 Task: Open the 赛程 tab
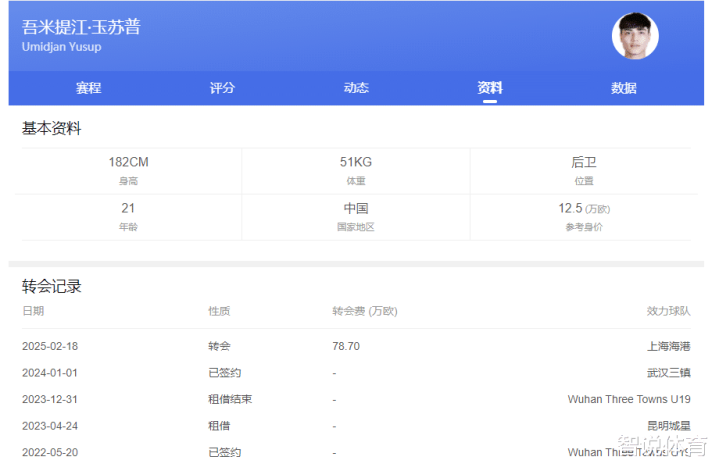tap(88, 88)
